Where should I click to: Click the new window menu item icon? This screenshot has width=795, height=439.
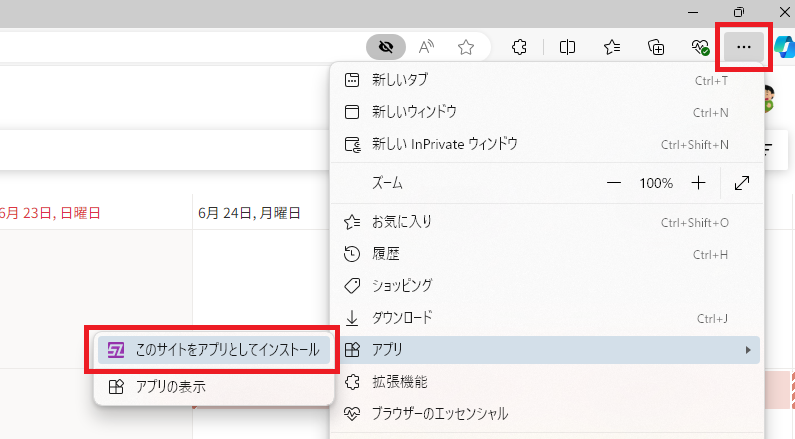[x=352, y=112]
